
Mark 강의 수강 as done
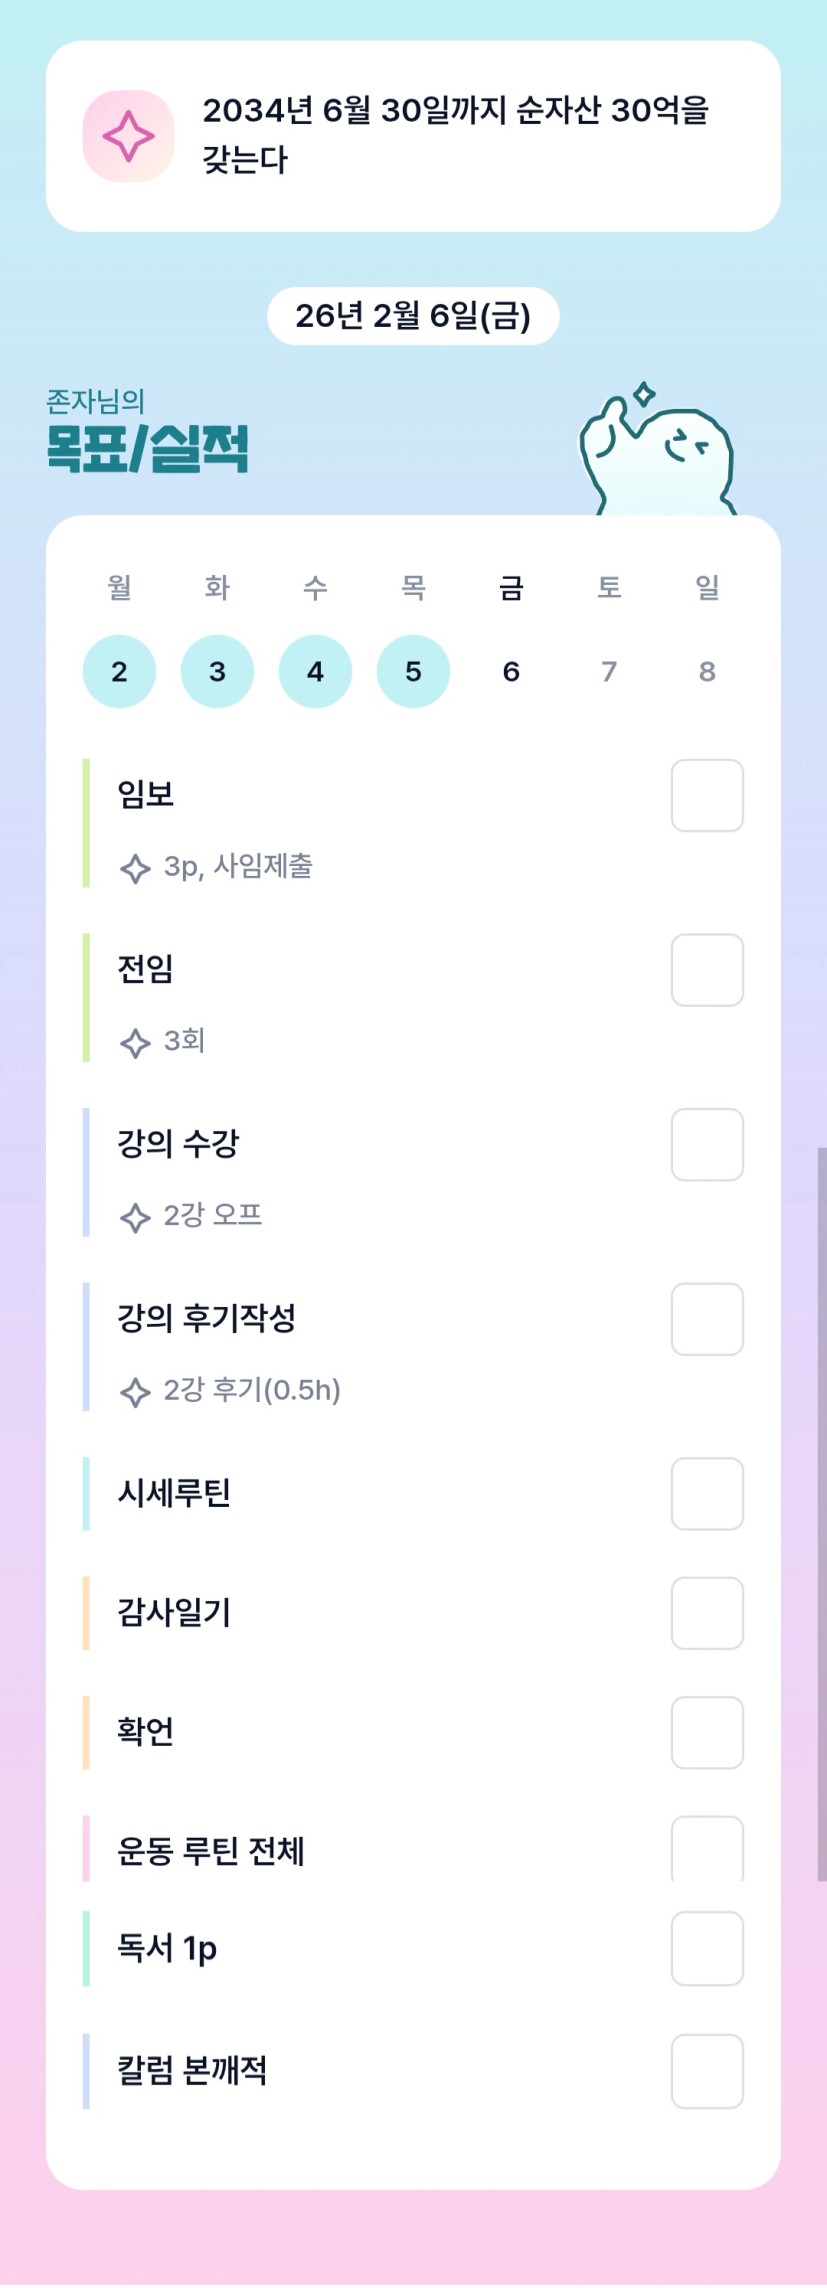click(x=707, y=1145)
